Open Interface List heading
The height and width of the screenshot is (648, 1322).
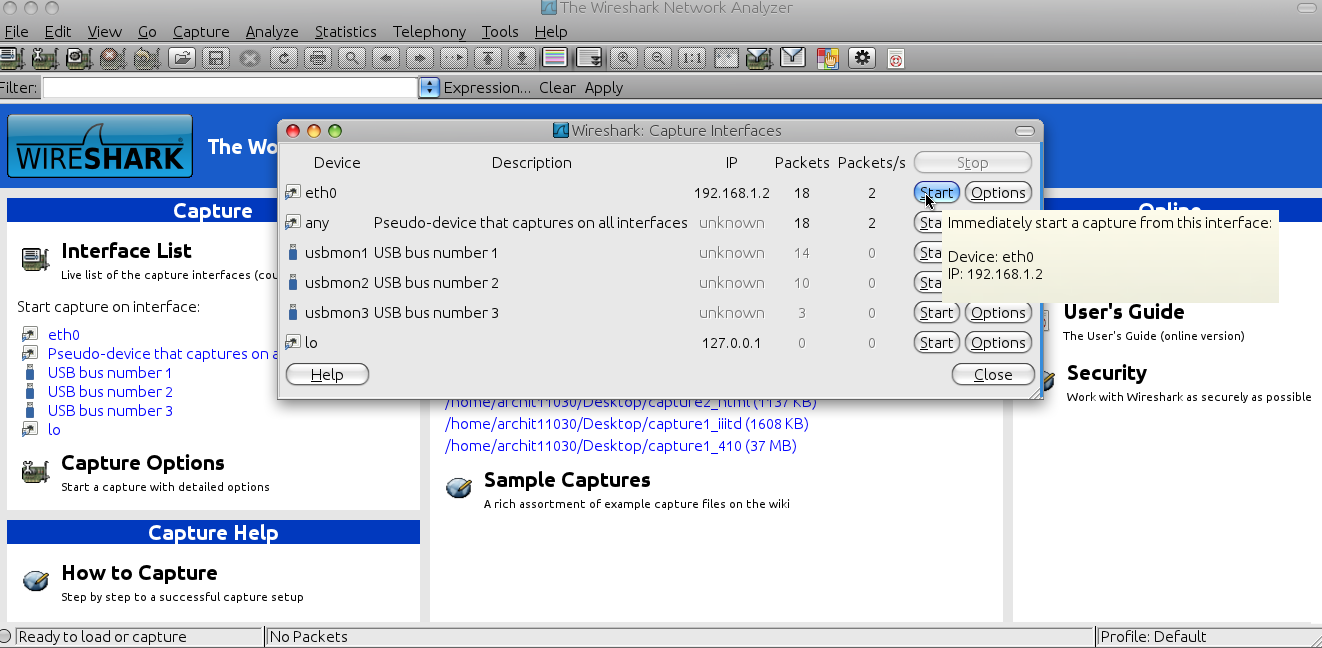click(126, 251)
